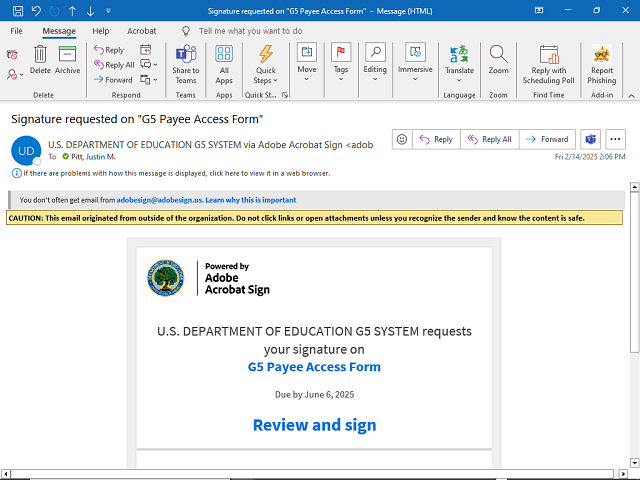Click the Teams icon in message header

point(590,140)
